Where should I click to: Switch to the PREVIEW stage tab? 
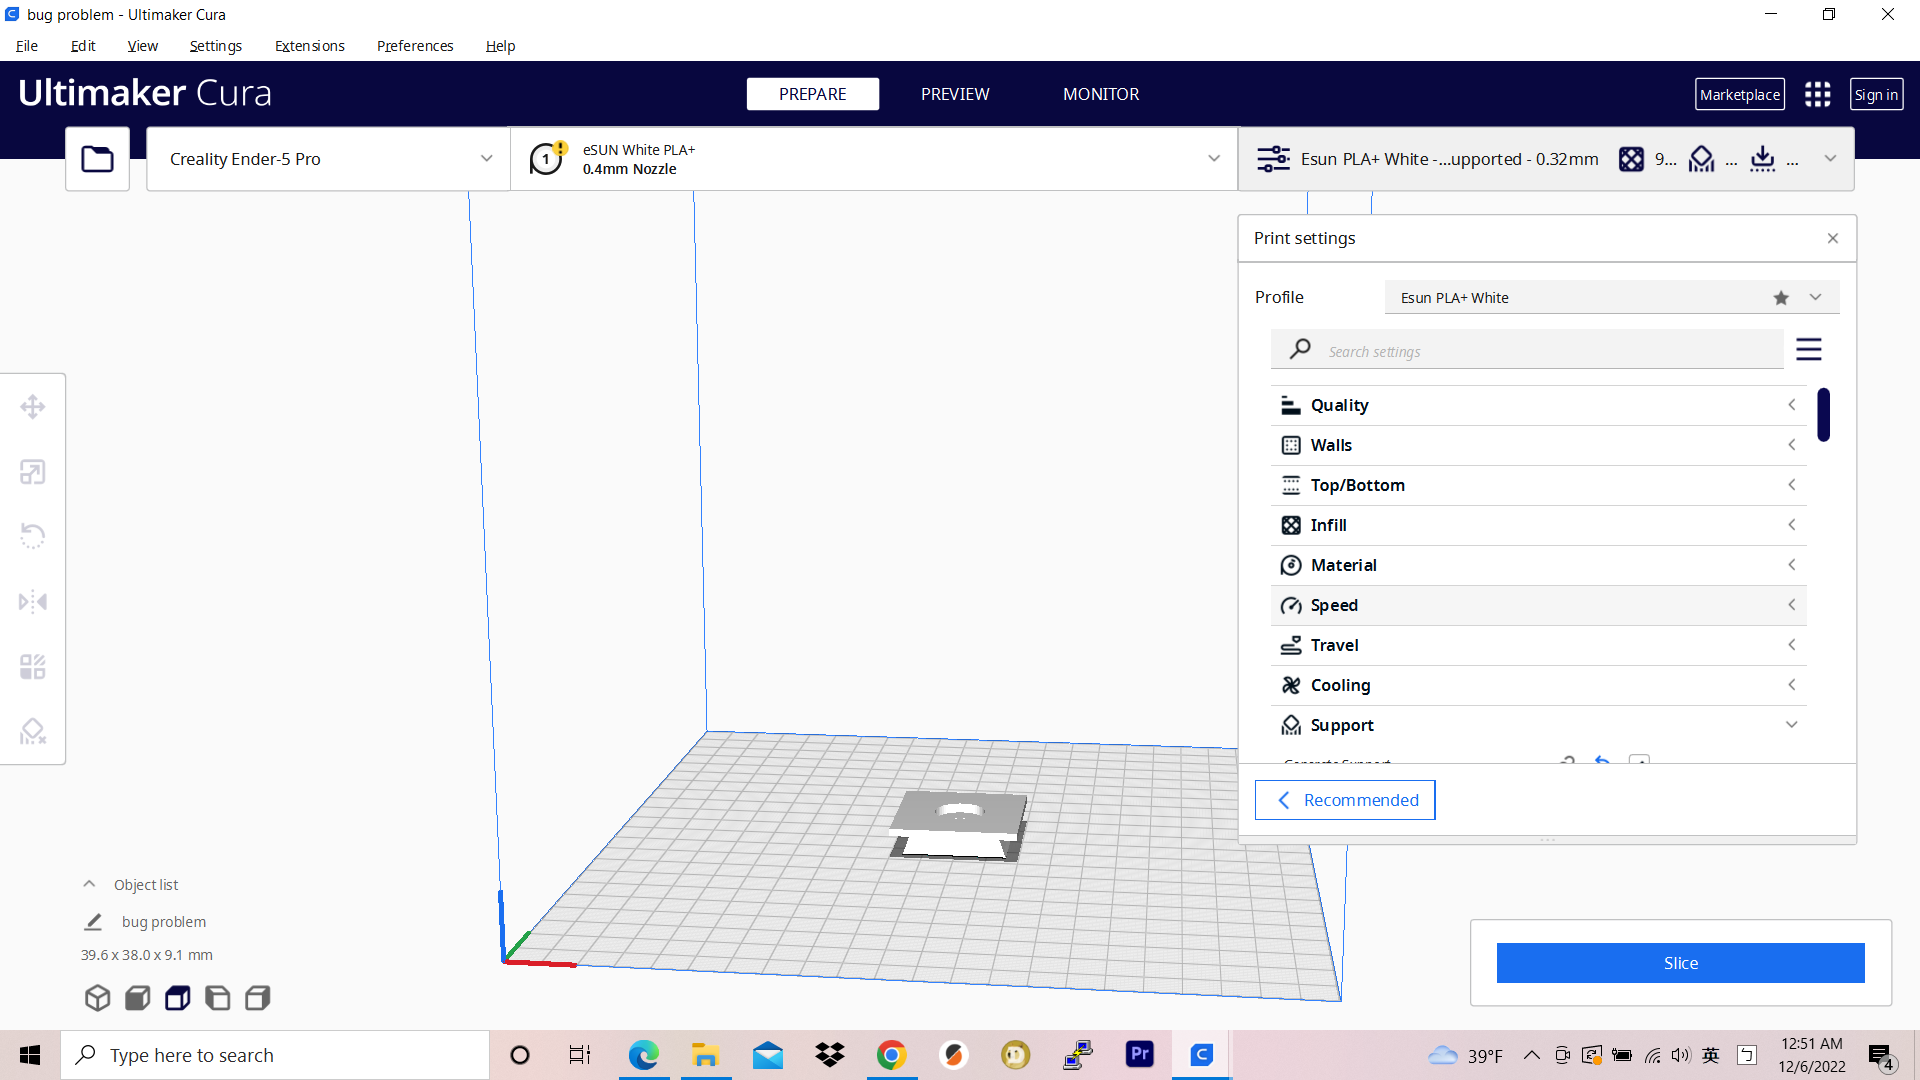pos(955,94)
